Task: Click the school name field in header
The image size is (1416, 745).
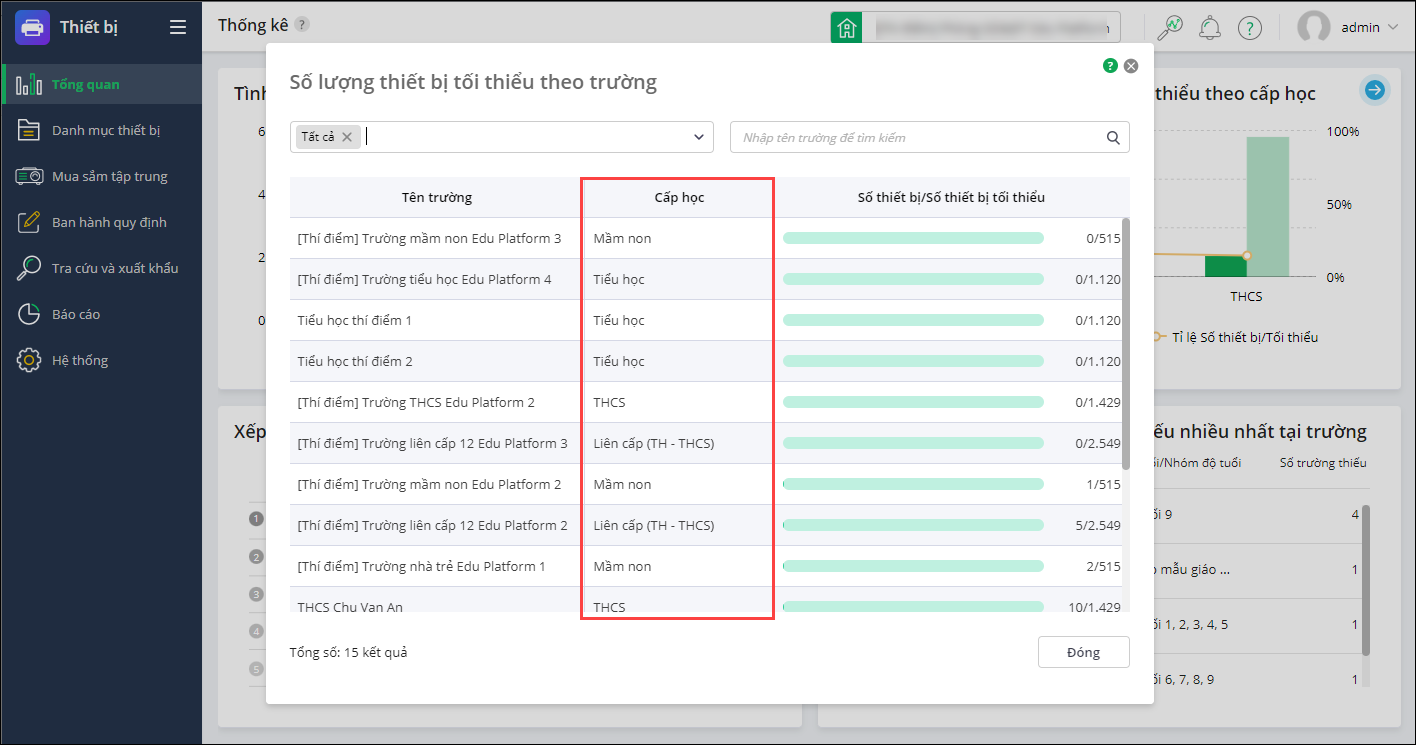Action: 991,28
